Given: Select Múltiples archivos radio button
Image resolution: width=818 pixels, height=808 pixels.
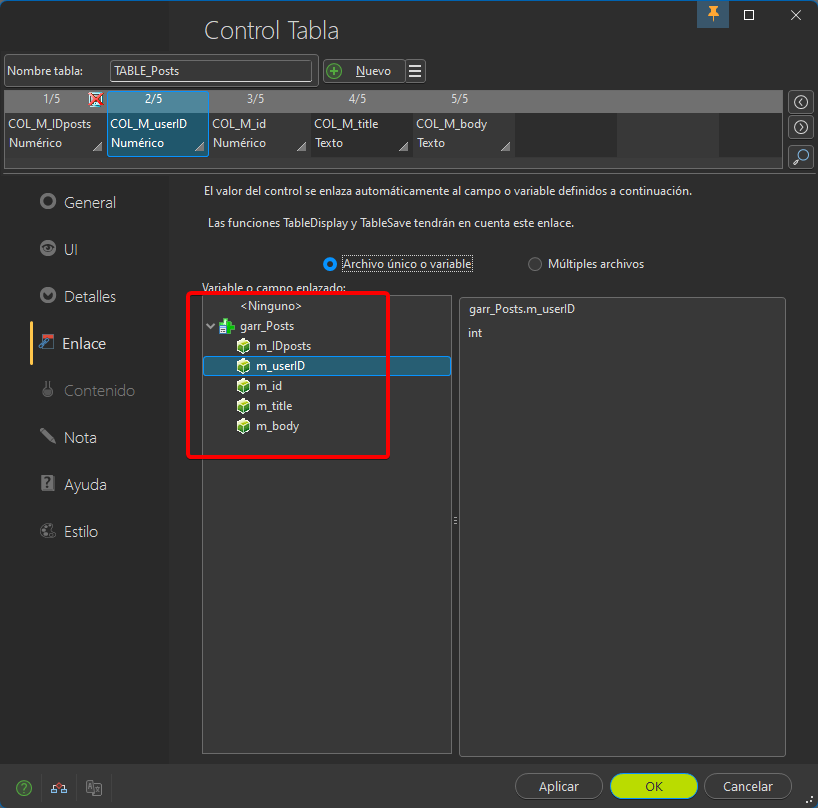Looking at the screenshot, I should pos(535,264).
